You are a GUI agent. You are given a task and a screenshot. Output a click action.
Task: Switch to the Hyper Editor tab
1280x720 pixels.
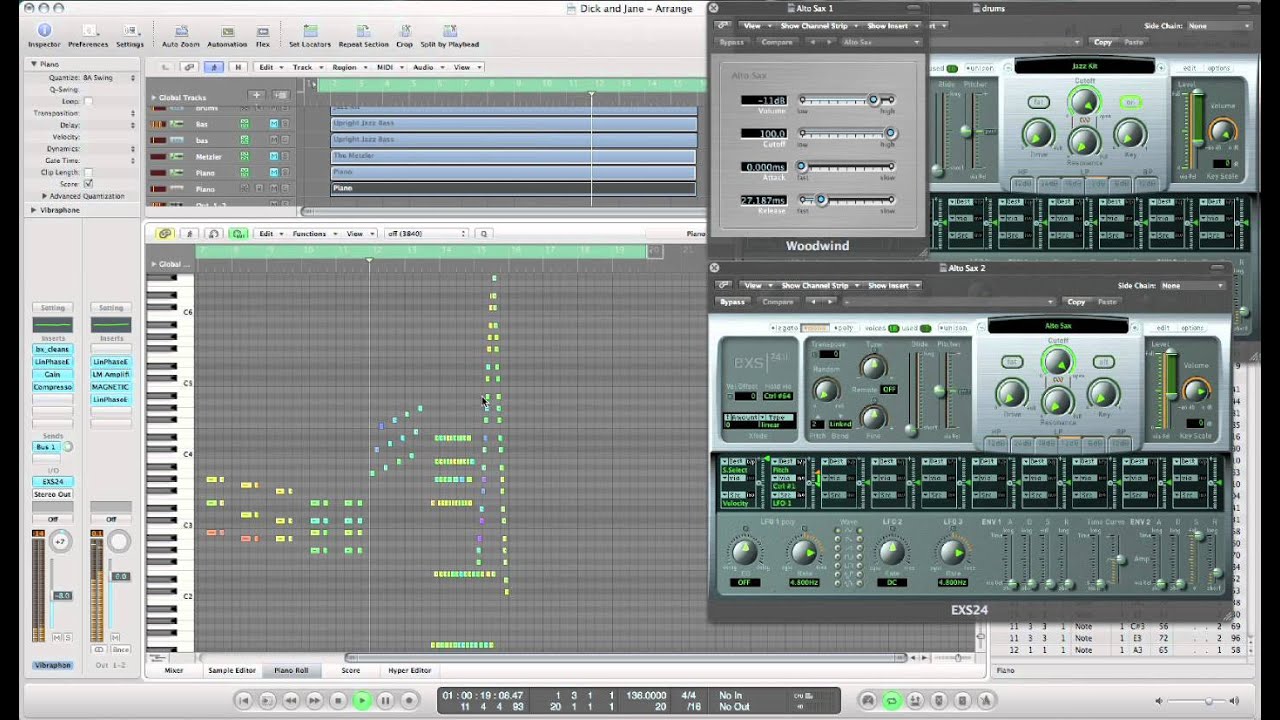410,670
